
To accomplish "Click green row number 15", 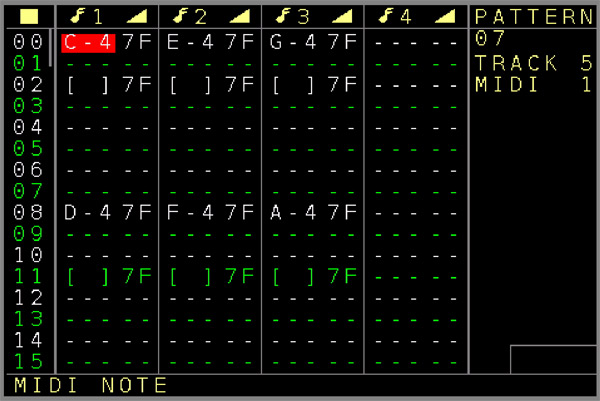I will click(x=28, y=362).
